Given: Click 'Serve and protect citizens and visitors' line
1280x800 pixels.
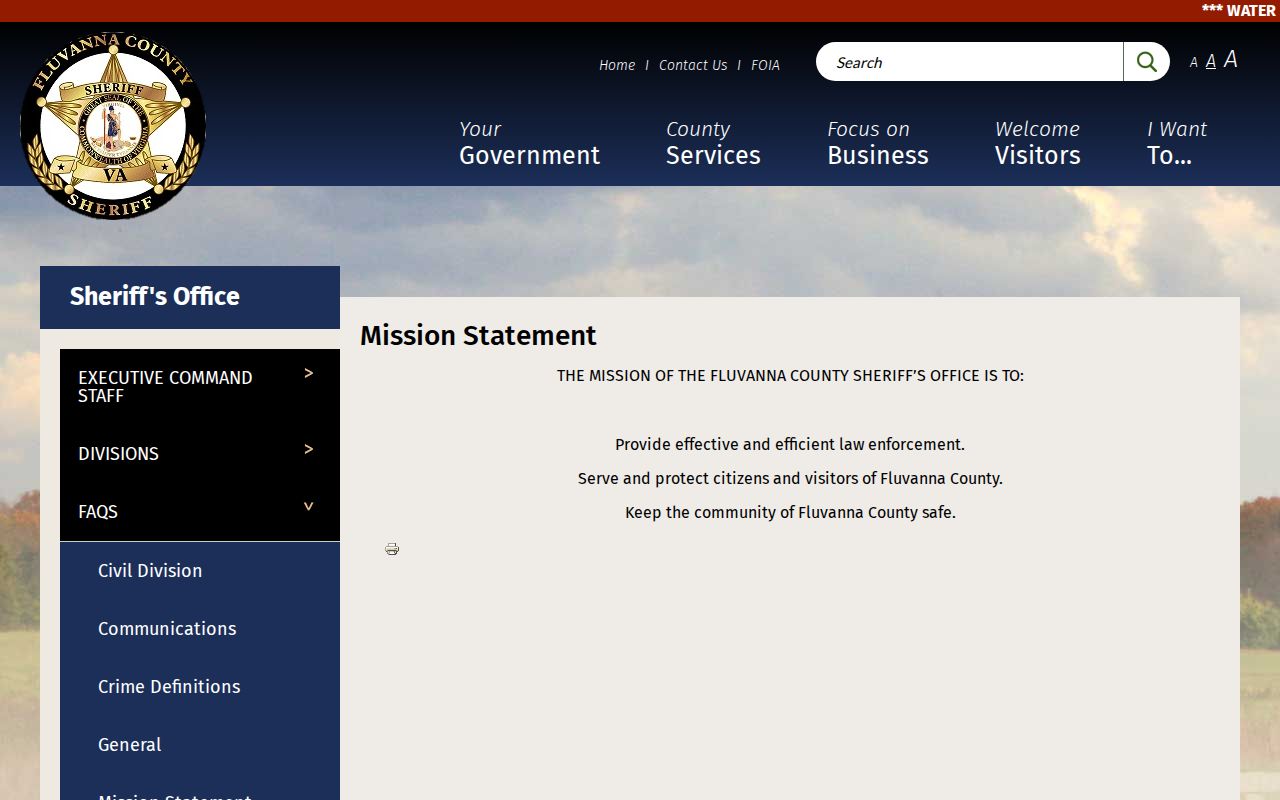Looking at the screenshot, I should pyautogui.click(x=790, y=479).
